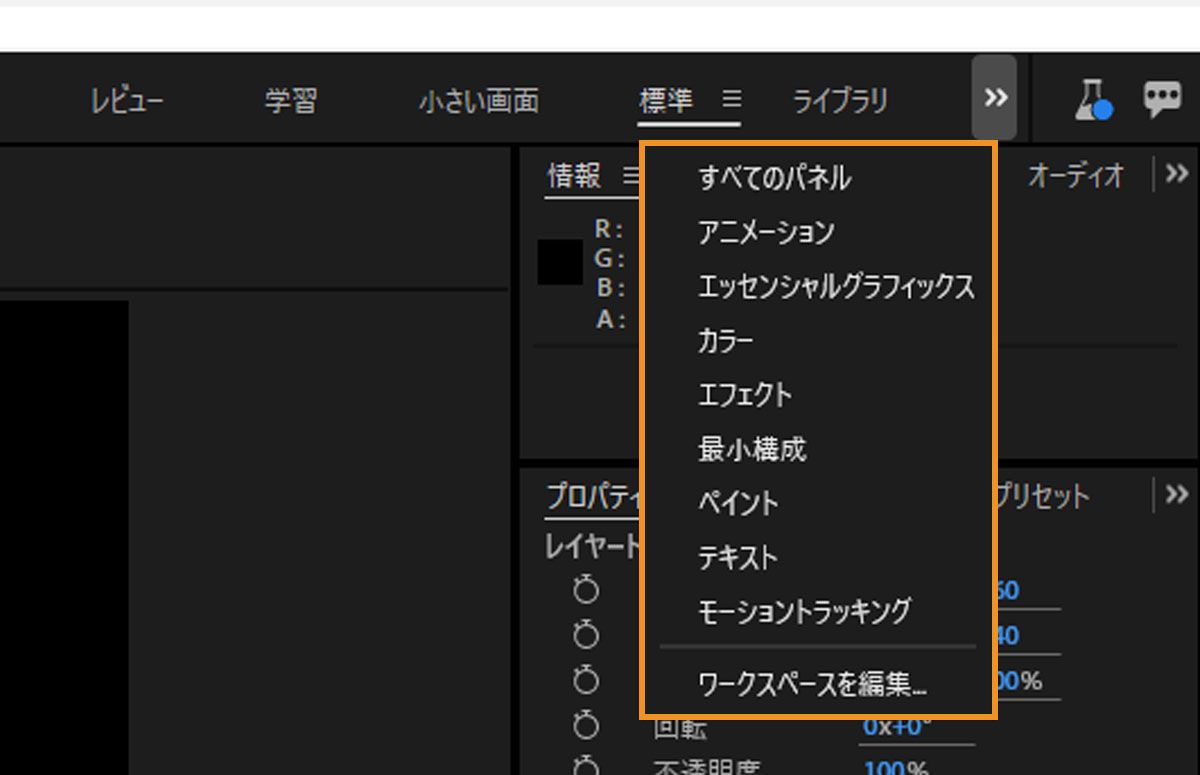Switch to the 学習 workspace tab
The width and height of the screenshot is (1200, 775).
(x=289, y=99)
